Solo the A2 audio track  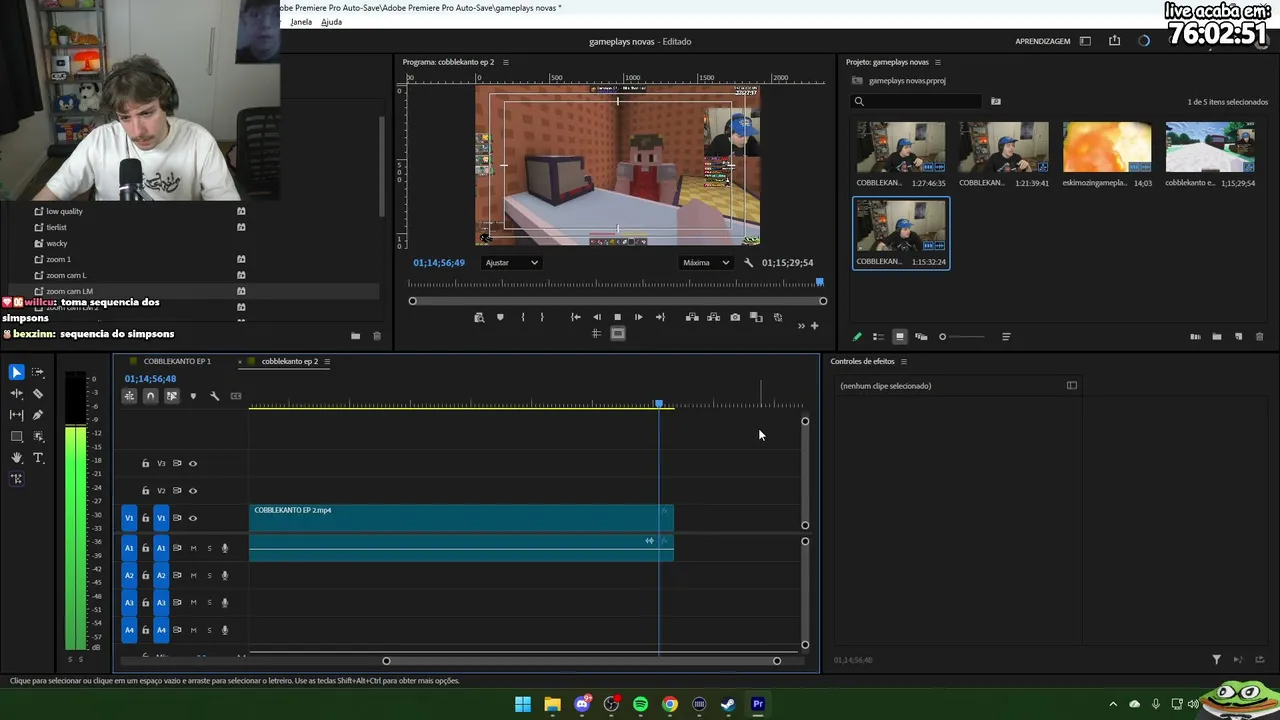(x=209, y=575)
